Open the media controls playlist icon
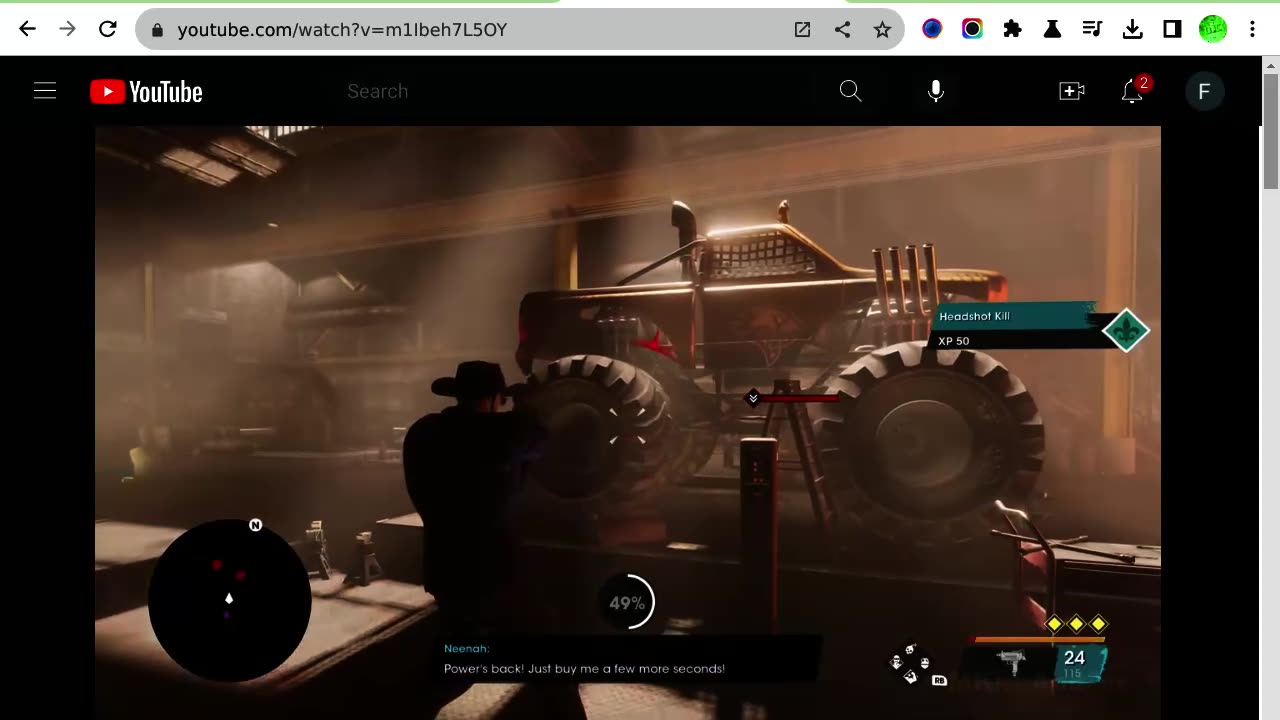Viewport: 1280px width, 720px height. coord(1092,29)
